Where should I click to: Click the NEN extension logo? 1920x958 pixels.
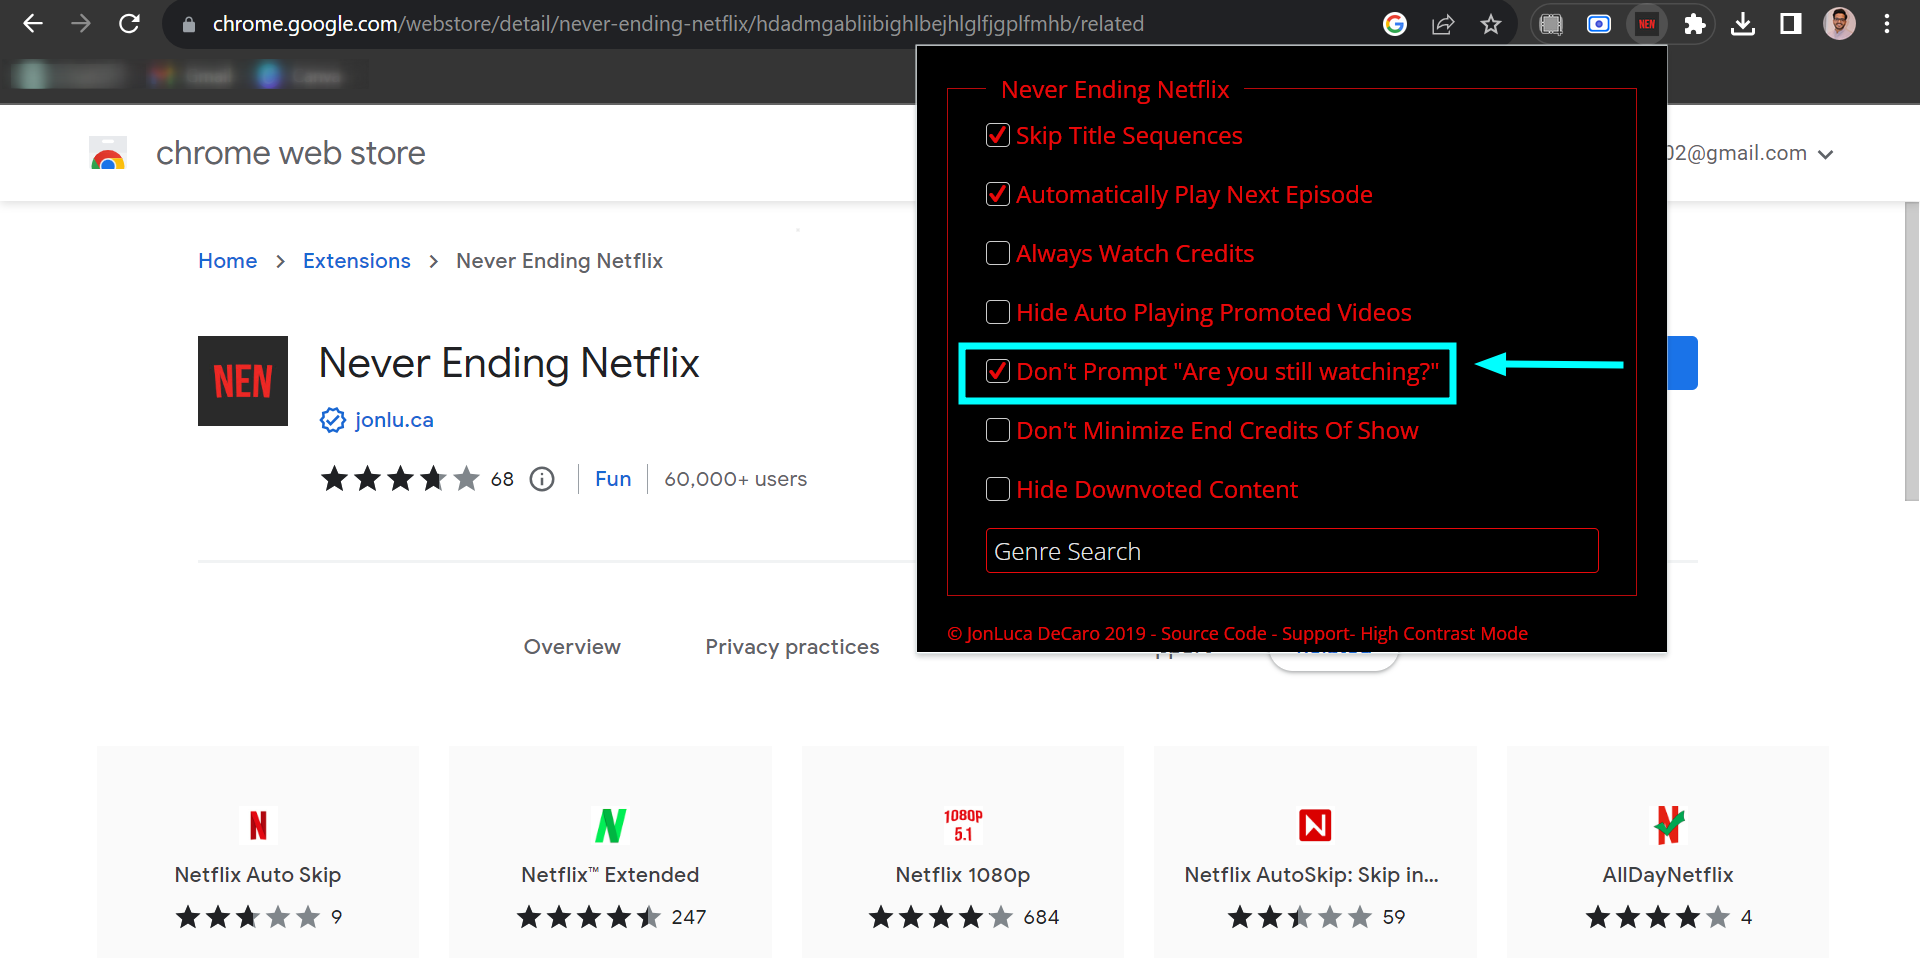tap(243, 381)
